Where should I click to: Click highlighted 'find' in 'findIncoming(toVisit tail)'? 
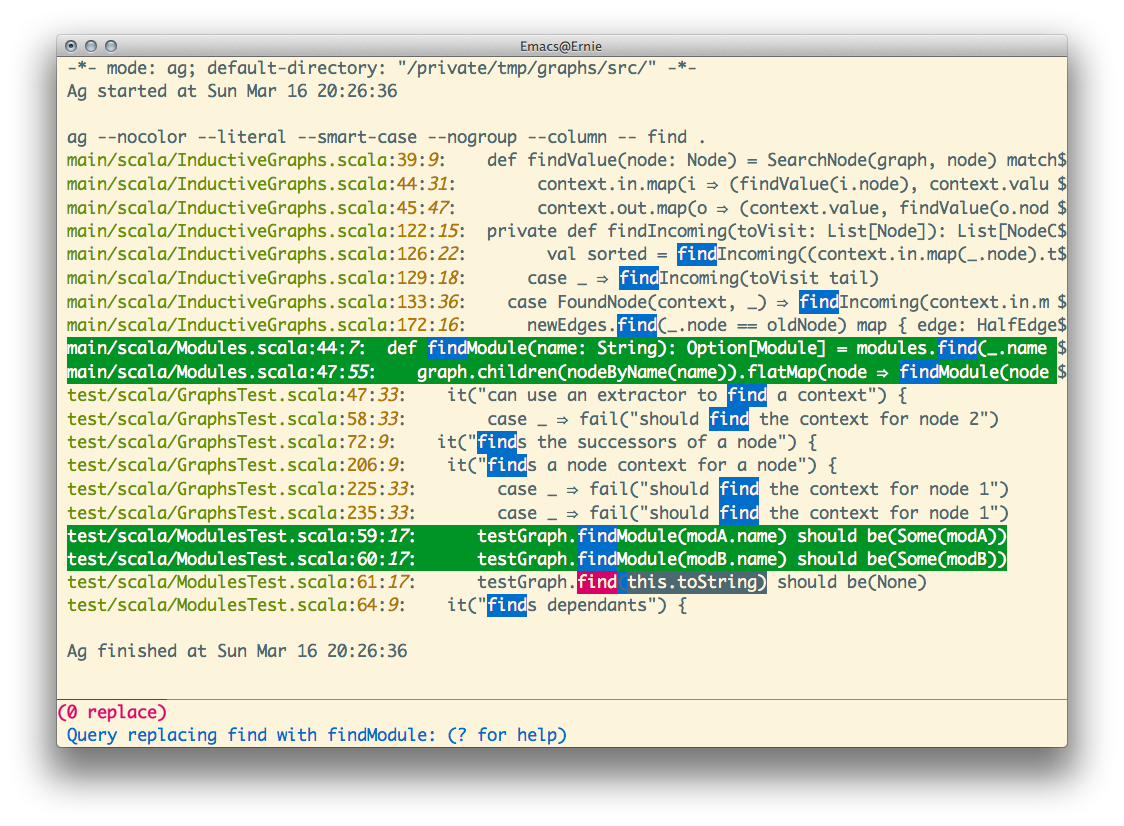tap(639, 277)
